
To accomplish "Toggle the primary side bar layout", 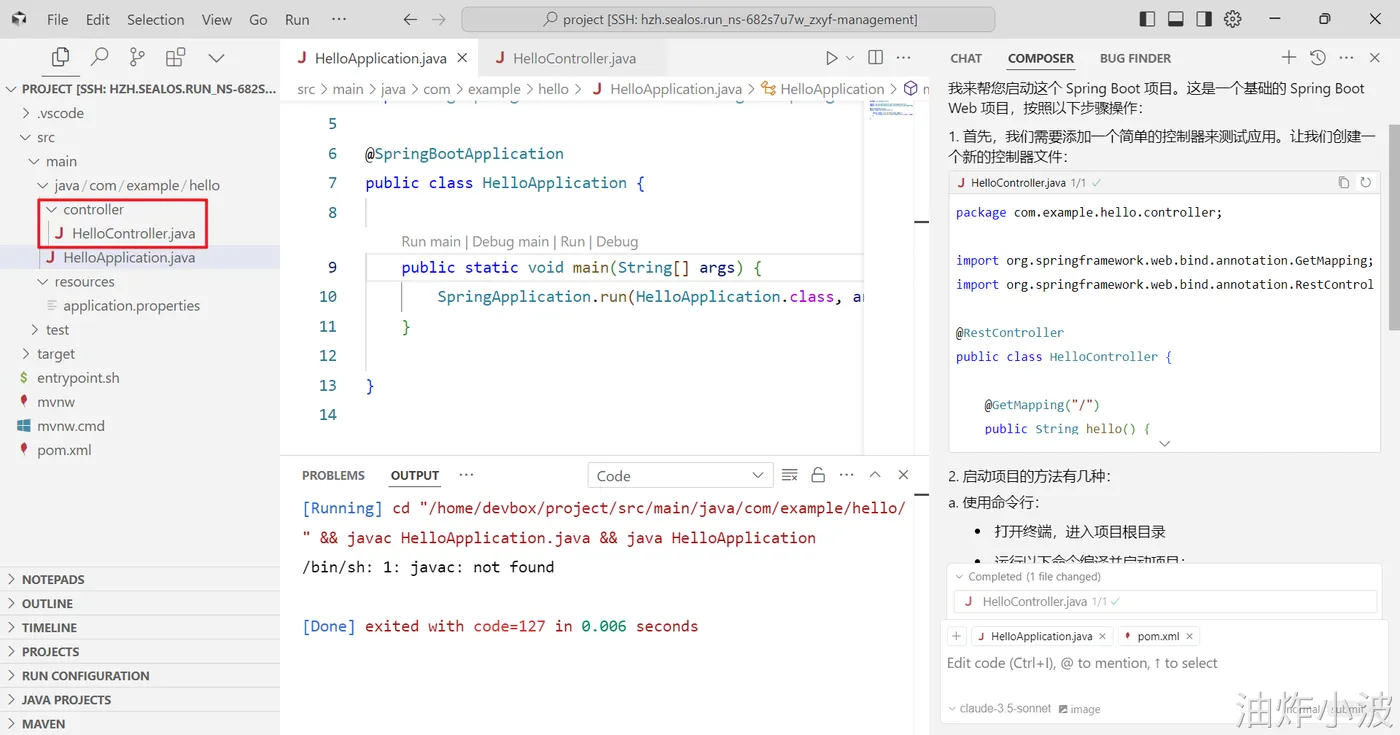I will (x=1147, y=19).
